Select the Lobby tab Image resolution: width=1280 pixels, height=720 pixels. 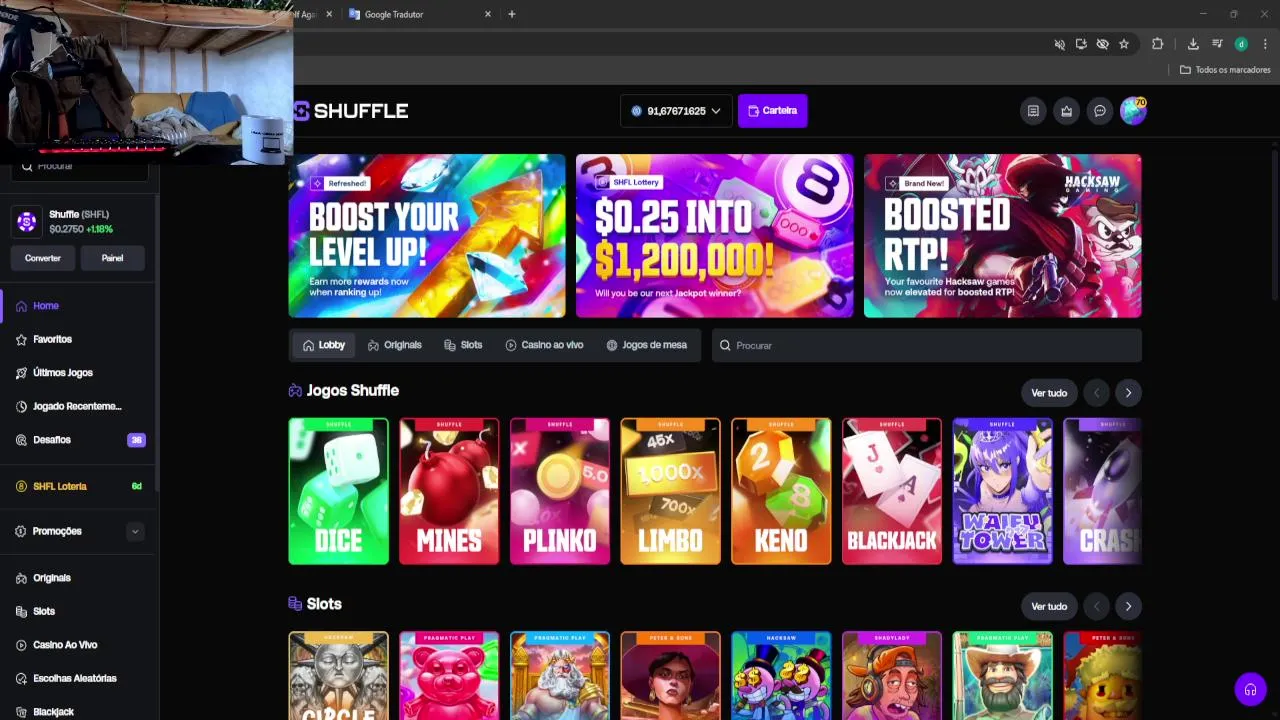point(324,345)
